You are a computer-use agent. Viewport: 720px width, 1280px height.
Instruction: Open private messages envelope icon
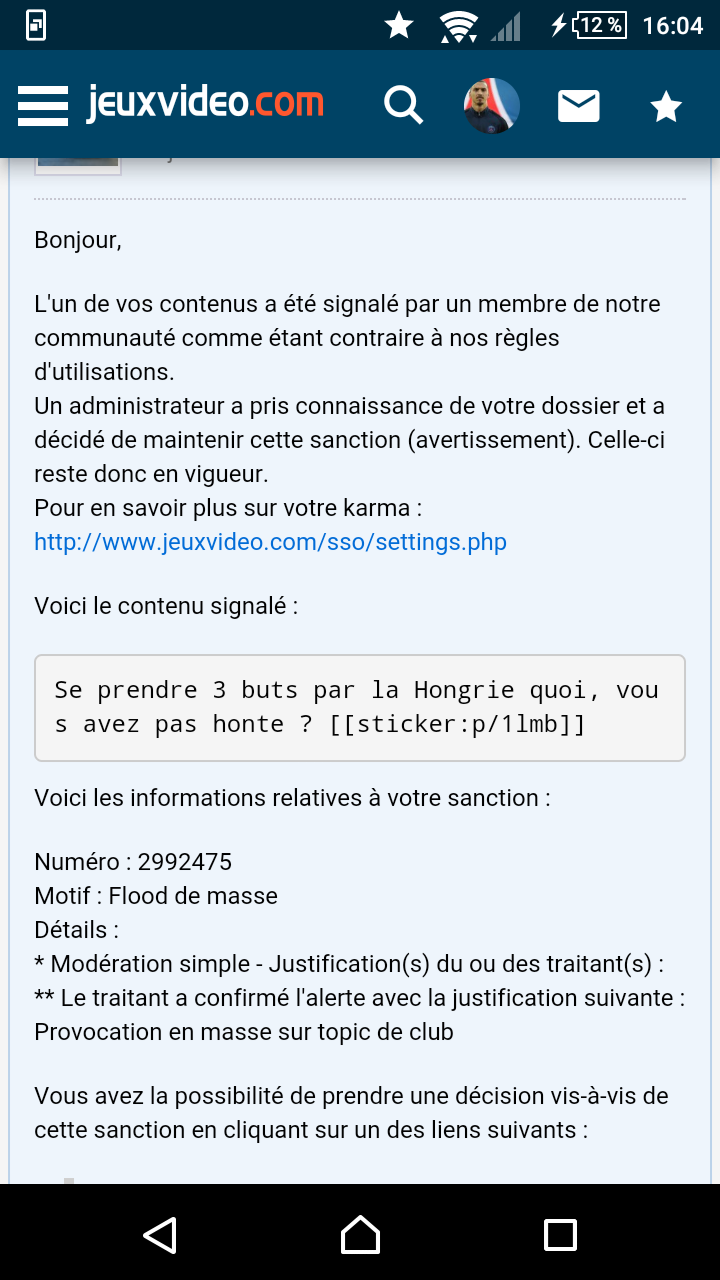(x=578, y=105)
